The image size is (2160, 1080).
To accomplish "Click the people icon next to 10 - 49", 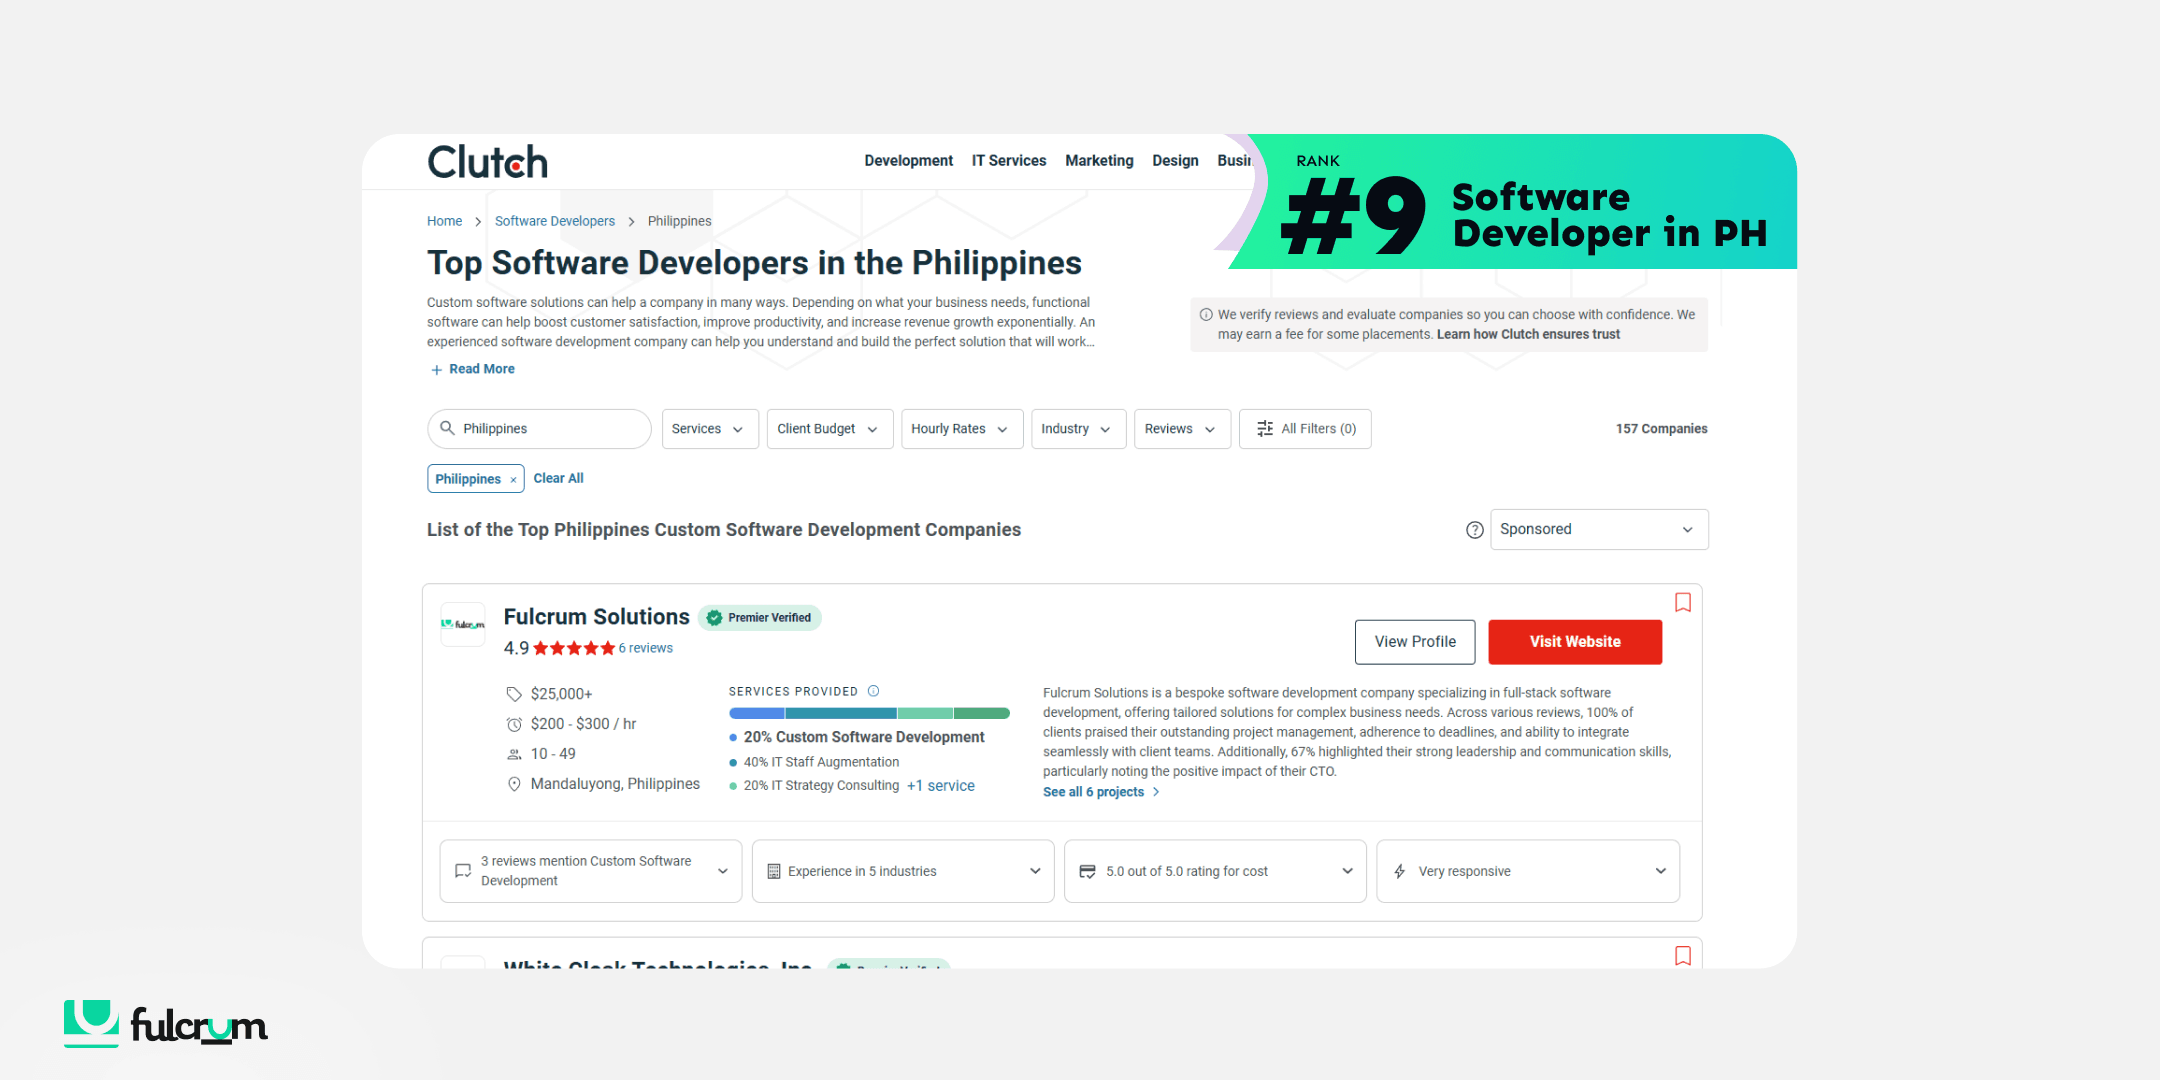I will coord(514,754).
